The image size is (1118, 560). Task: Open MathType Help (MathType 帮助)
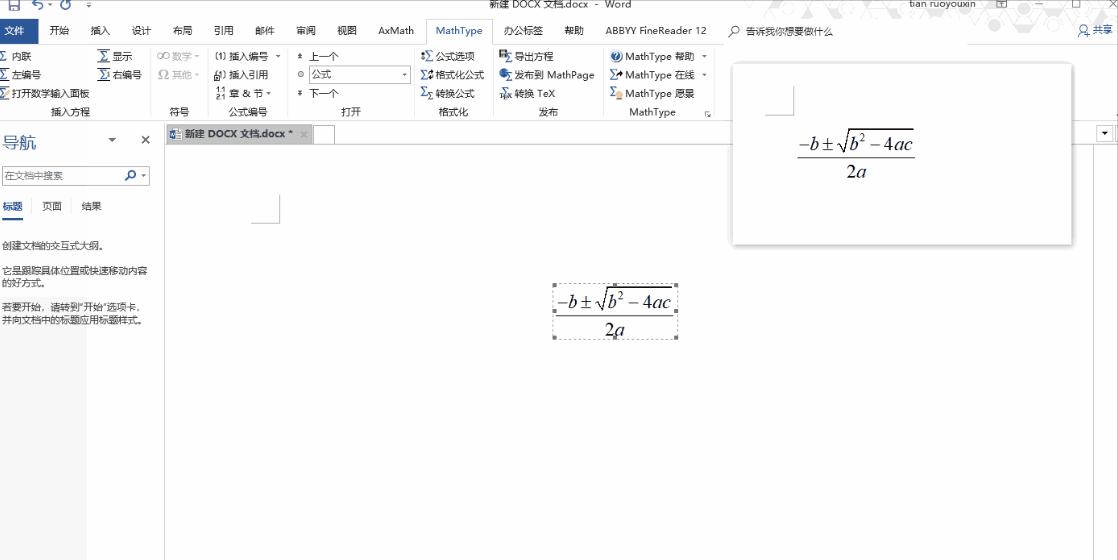click(x=652, y=56)
